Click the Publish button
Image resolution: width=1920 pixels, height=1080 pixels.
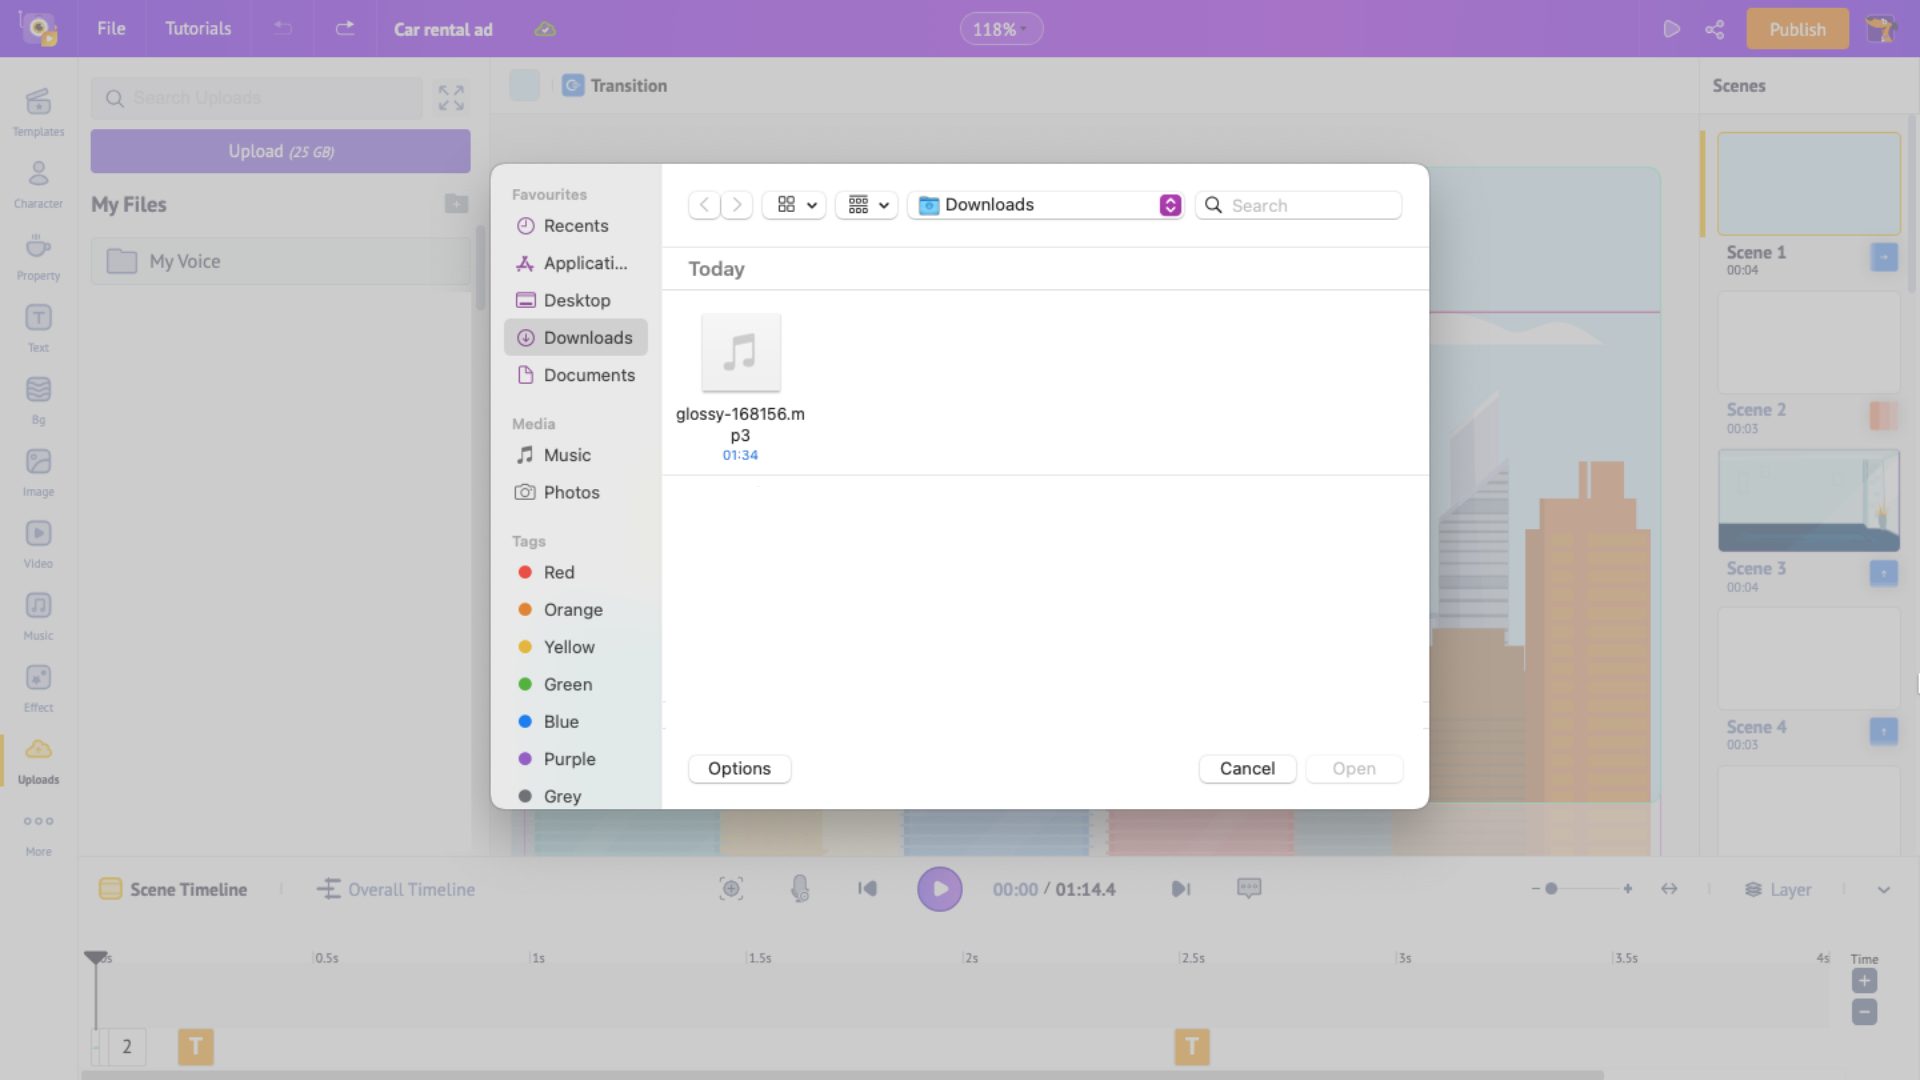(x=1797, y=29)
